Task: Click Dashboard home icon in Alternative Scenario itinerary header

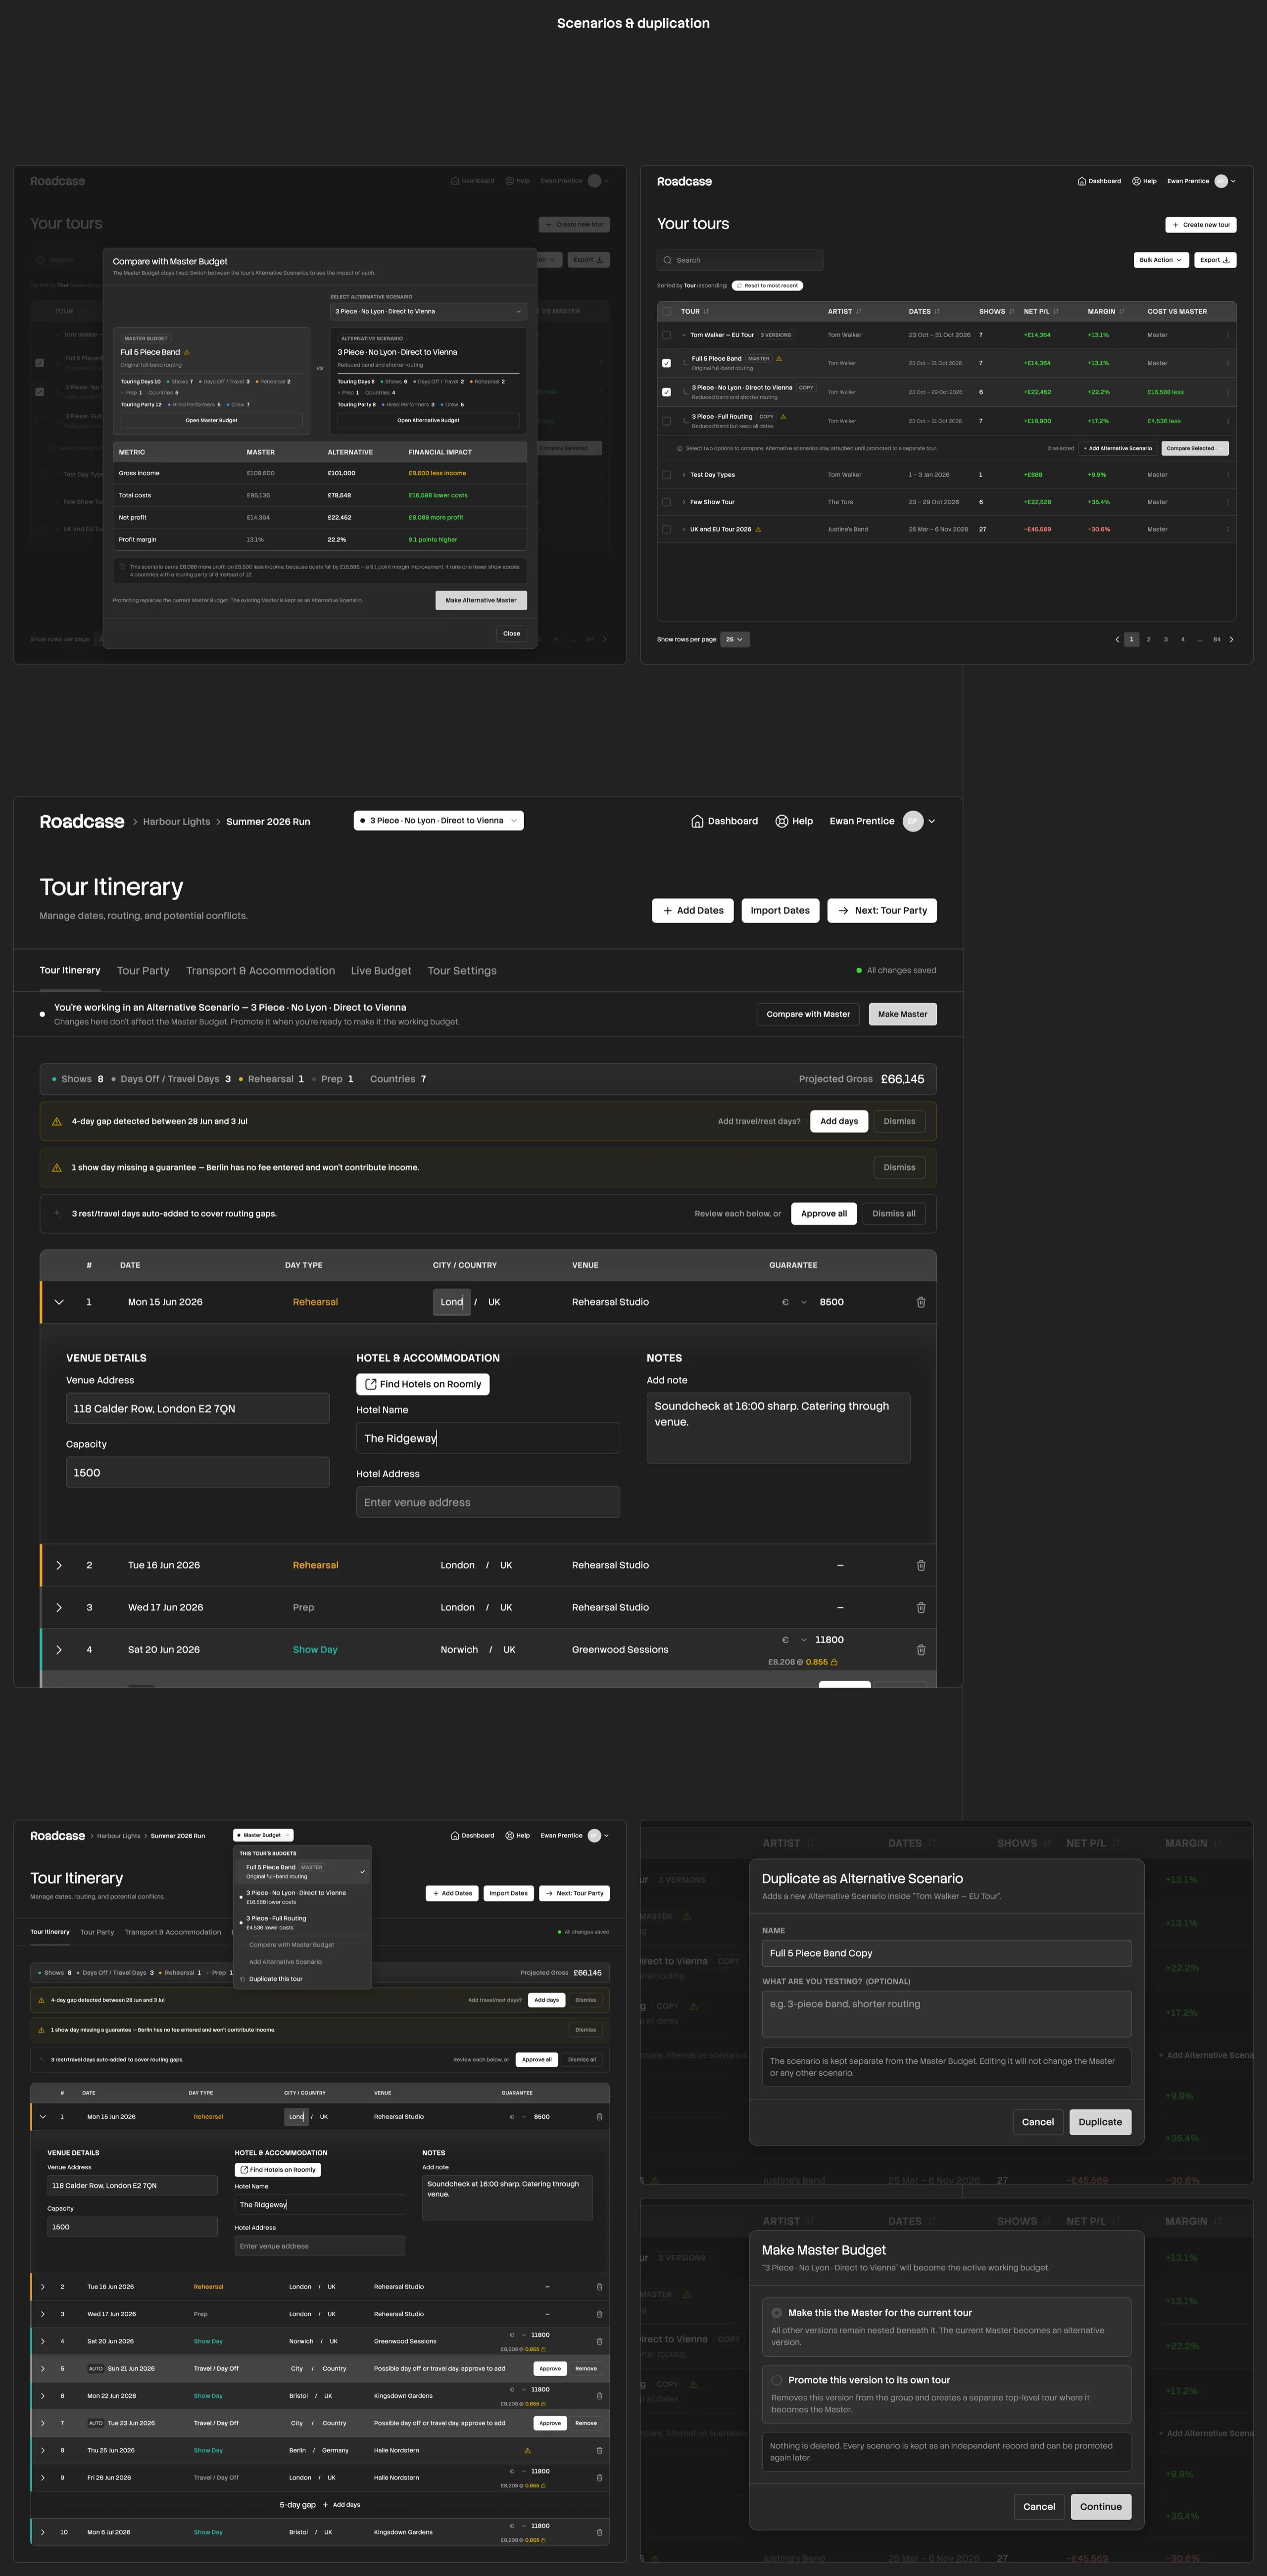Action: tap(697, 821)
